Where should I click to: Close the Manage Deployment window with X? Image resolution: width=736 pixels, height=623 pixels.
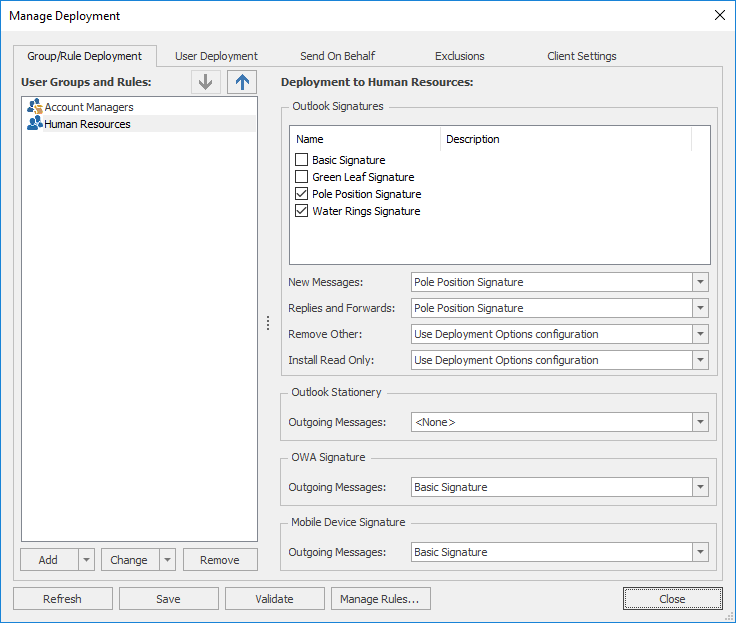coord(719,15)
